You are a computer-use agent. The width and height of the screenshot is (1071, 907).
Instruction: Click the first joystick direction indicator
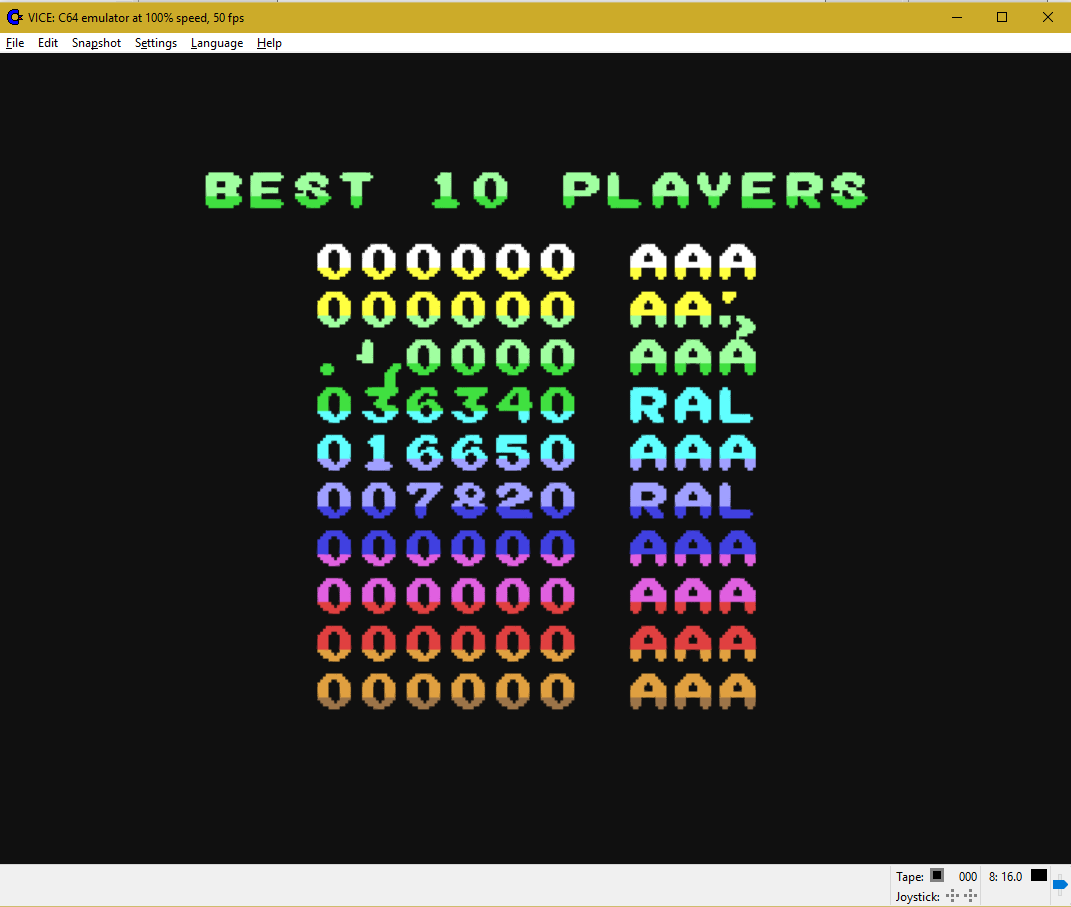952,896
